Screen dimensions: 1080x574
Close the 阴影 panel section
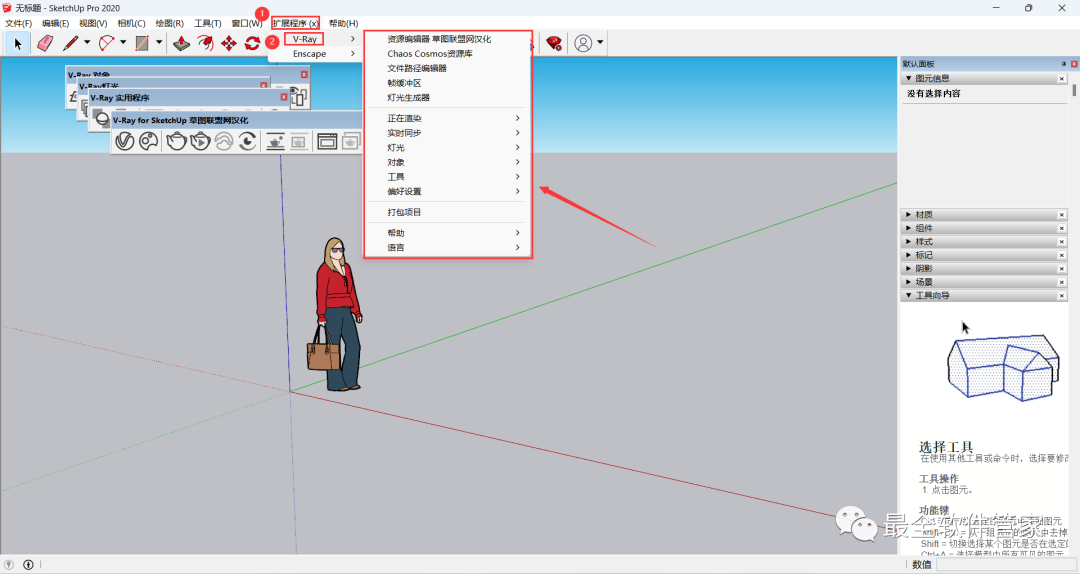(x=1061, y=269)
